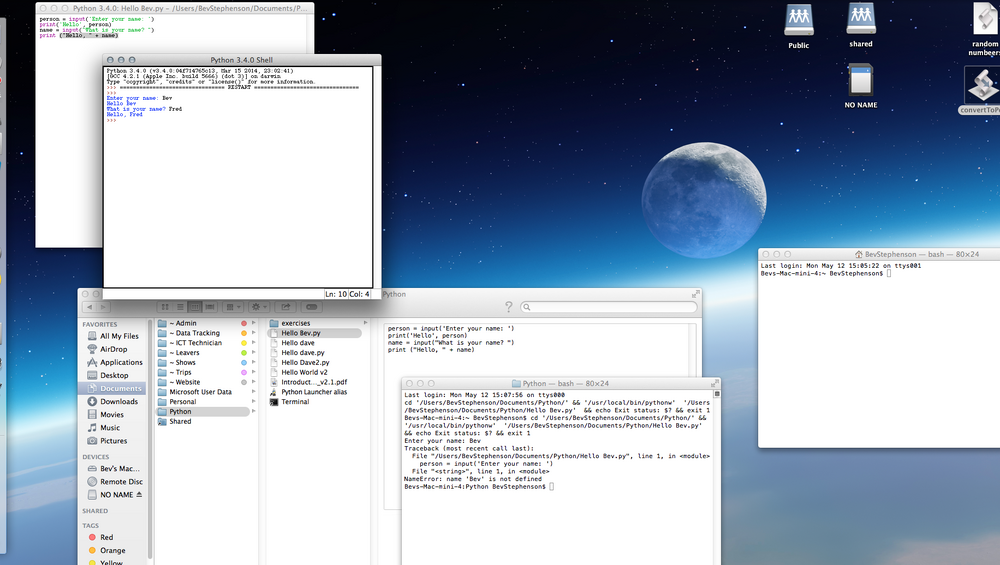
Task: Select AirDrop in Finder sidebar
Action: (114, 349)
